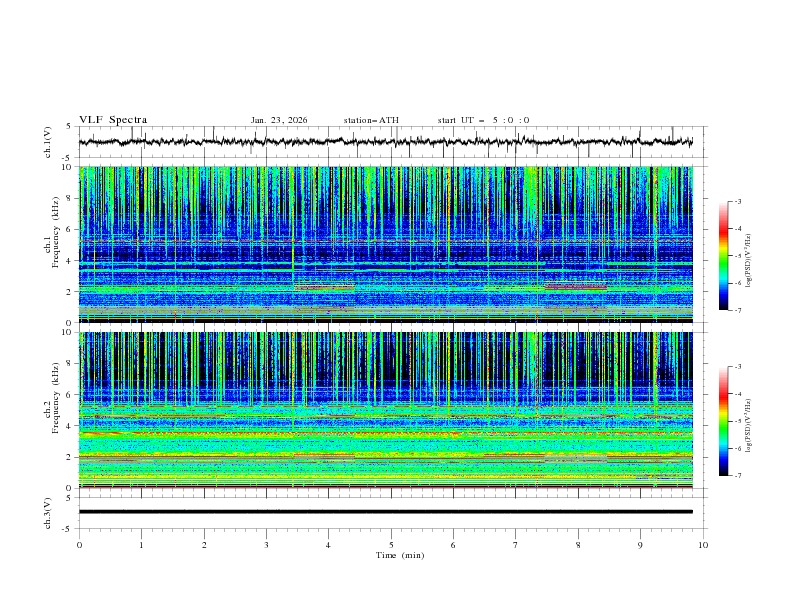Click the station=ATH label

coord(371,120)
